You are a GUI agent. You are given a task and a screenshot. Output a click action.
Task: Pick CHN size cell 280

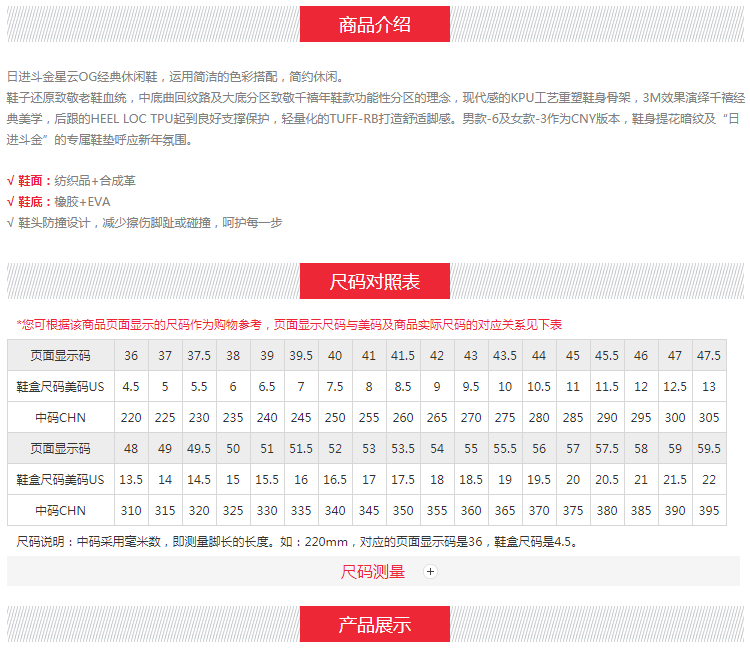point(539,417)
